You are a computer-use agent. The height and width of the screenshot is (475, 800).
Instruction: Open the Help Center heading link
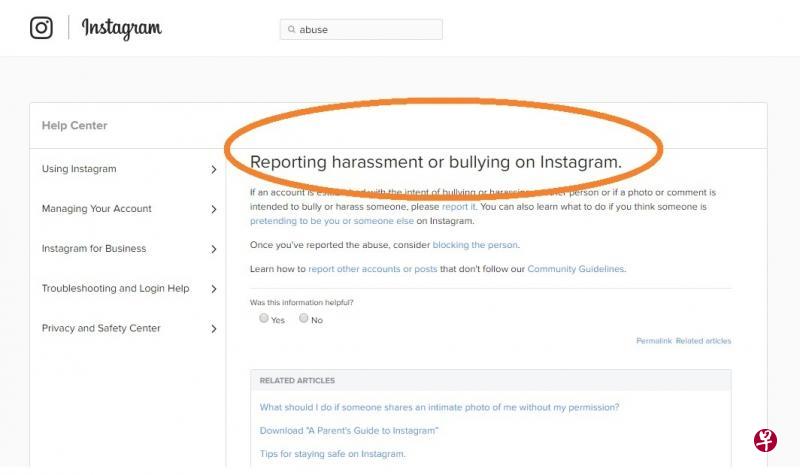click(74, 126)
